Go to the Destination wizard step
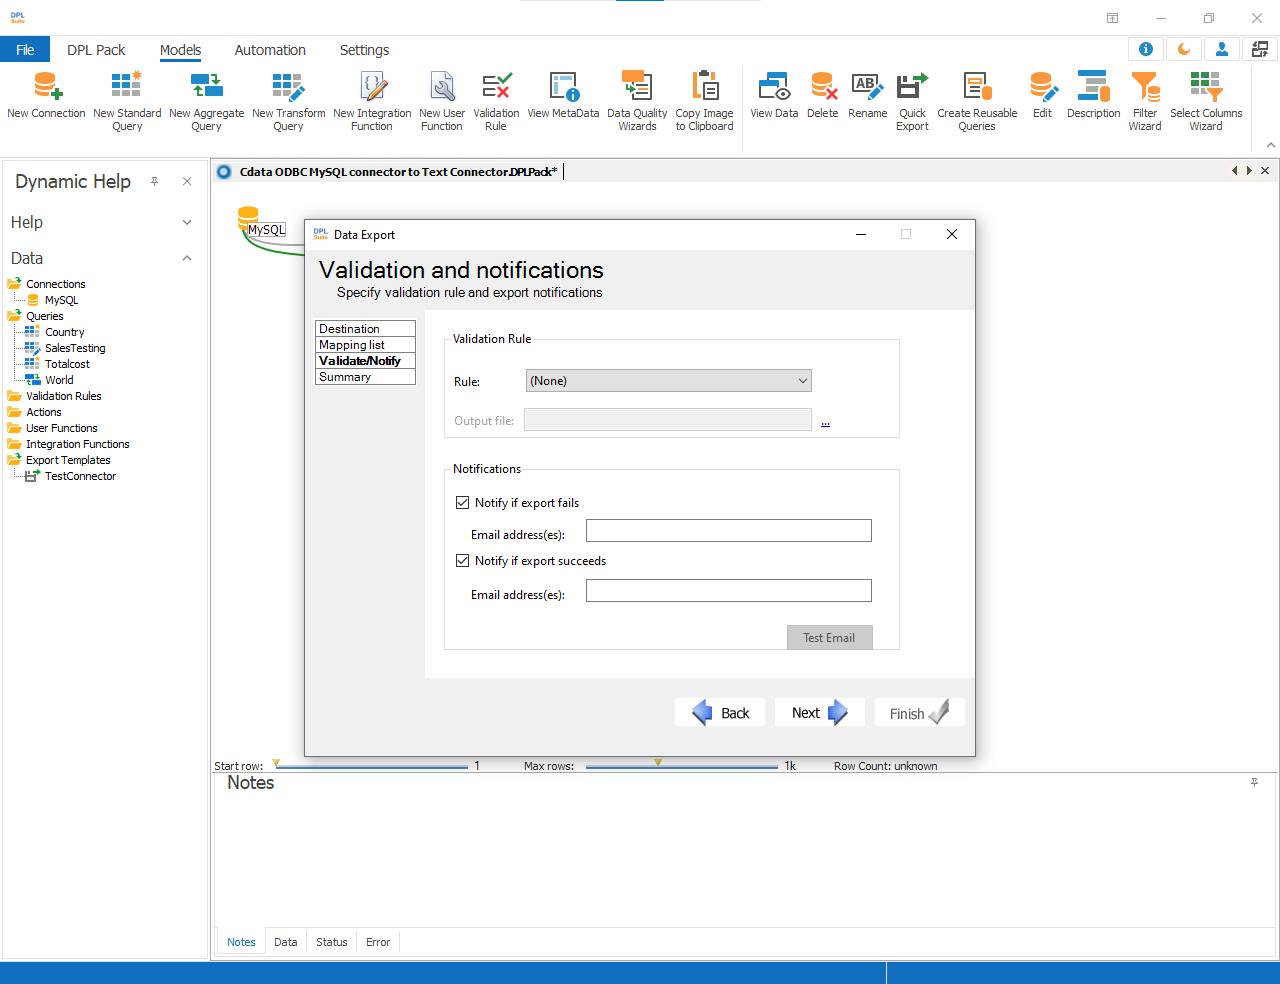1280x984 pixels. (365, 329)
